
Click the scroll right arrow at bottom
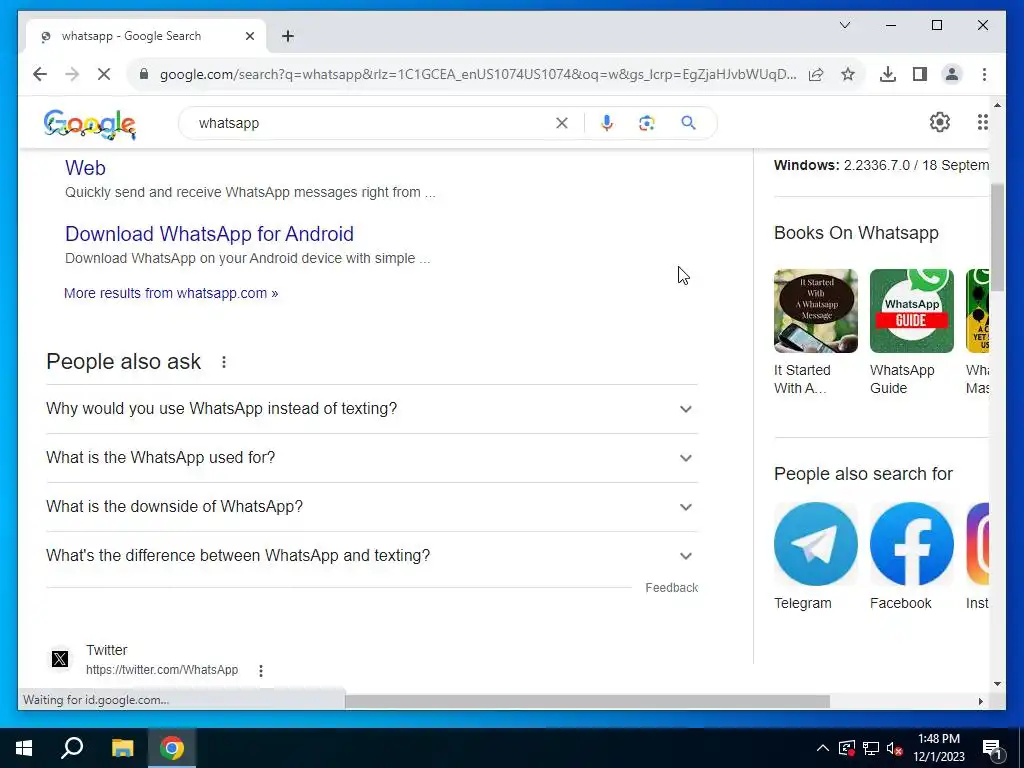pos(980,701)
